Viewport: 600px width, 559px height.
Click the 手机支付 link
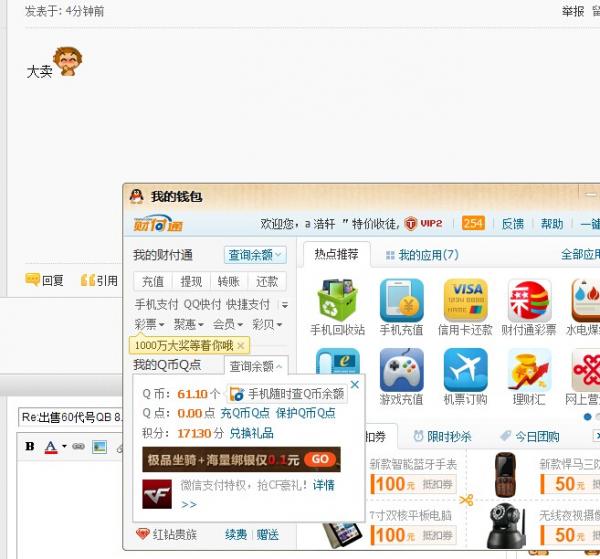157,305
